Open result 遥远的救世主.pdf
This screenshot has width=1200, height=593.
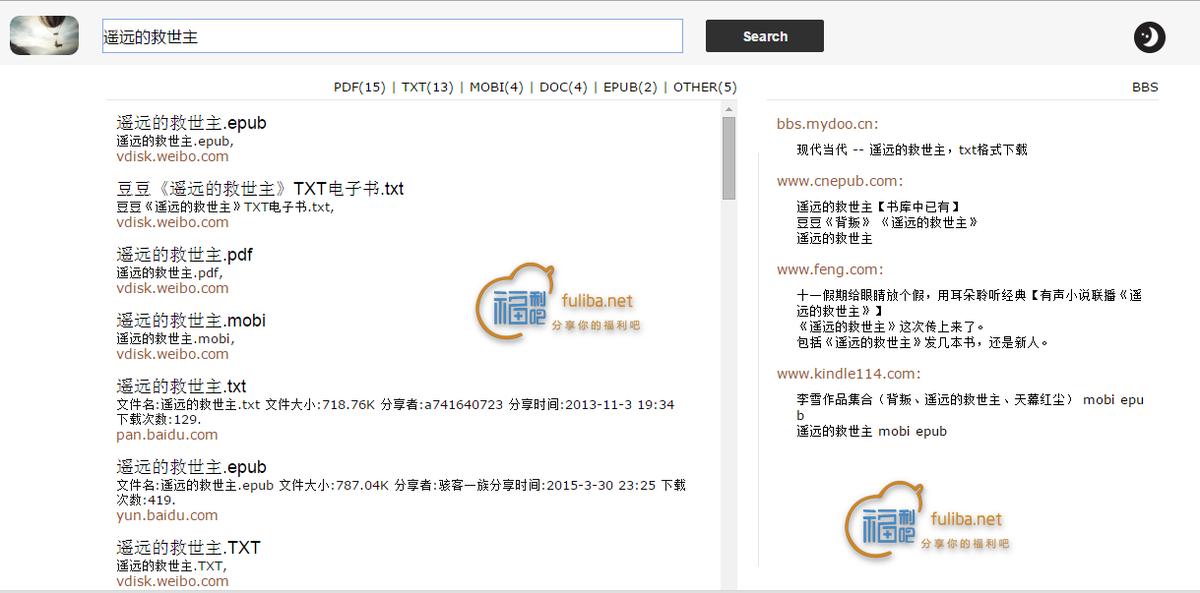click(x=184, y=255)
